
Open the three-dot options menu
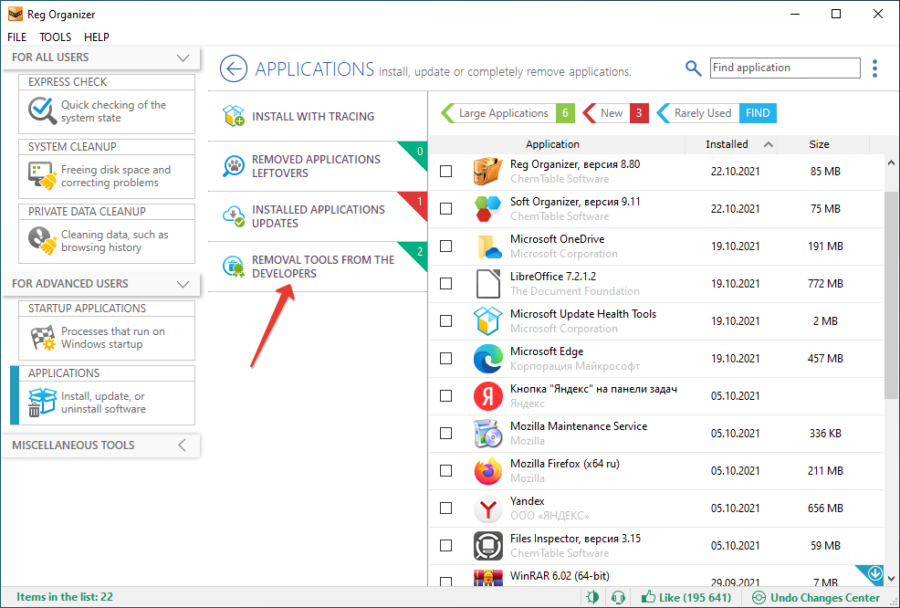875,68
